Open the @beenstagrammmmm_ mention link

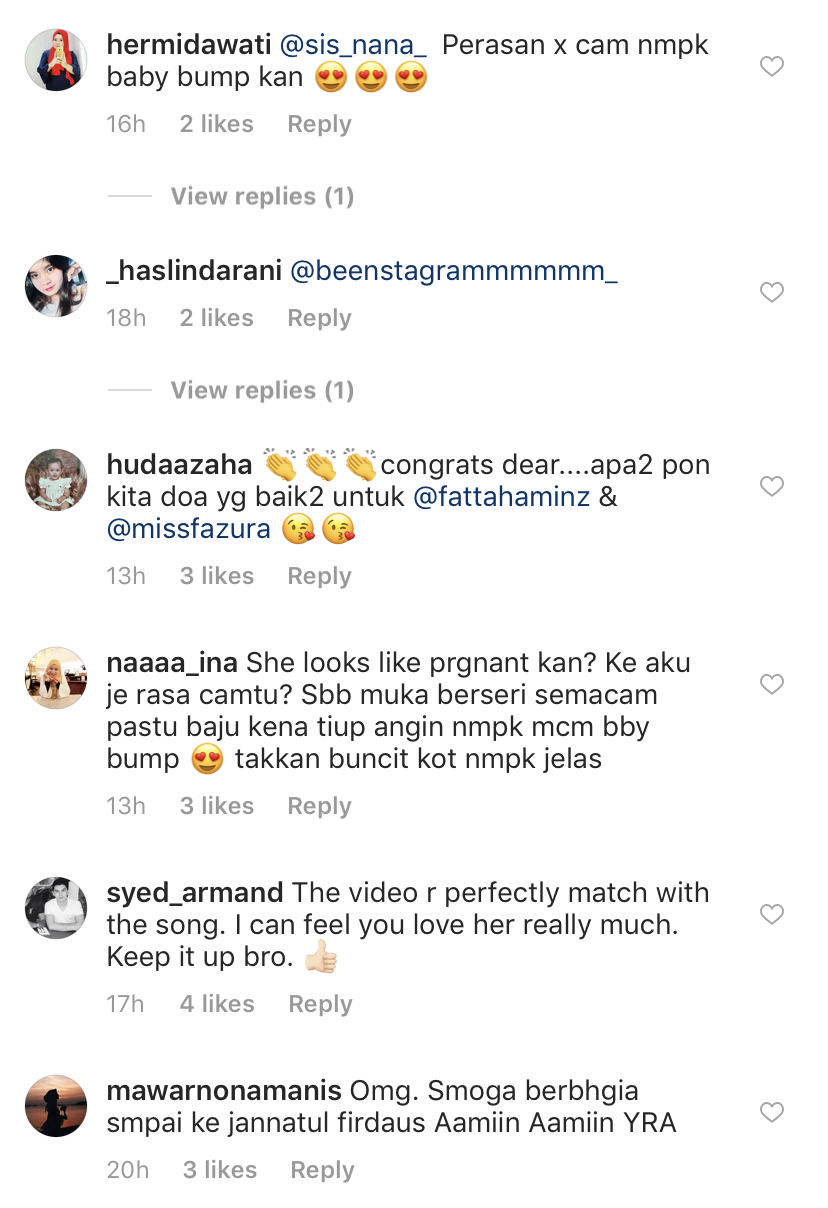(453, 271)
